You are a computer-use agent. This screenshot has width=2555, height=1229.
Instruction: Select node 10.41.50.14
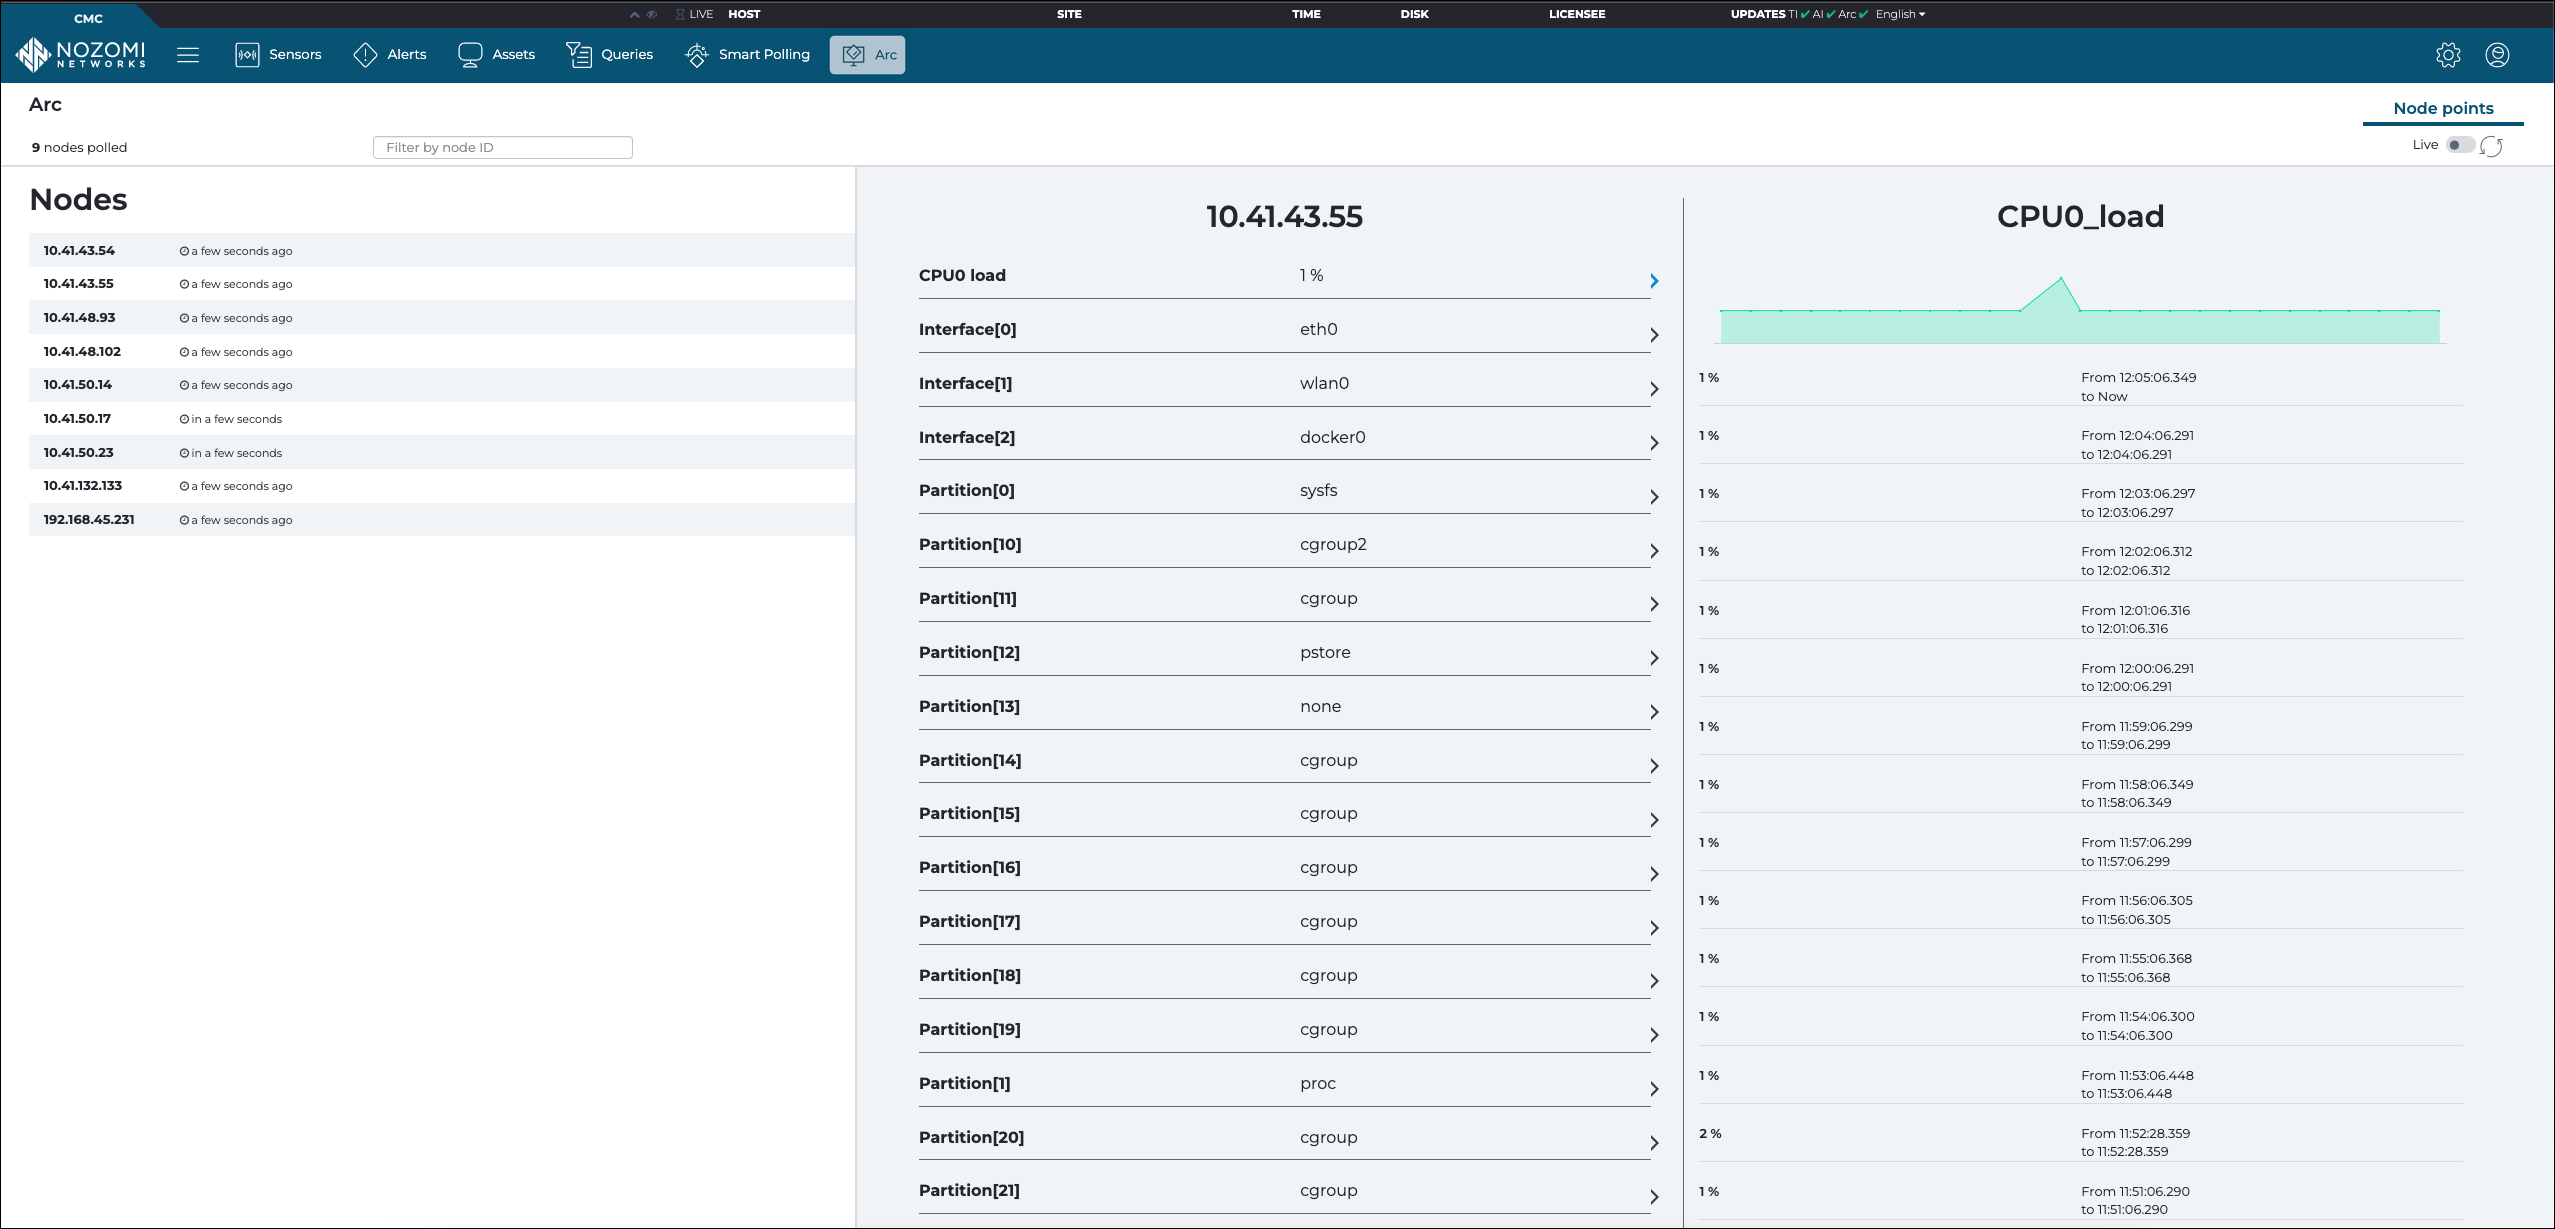[442, 385]
